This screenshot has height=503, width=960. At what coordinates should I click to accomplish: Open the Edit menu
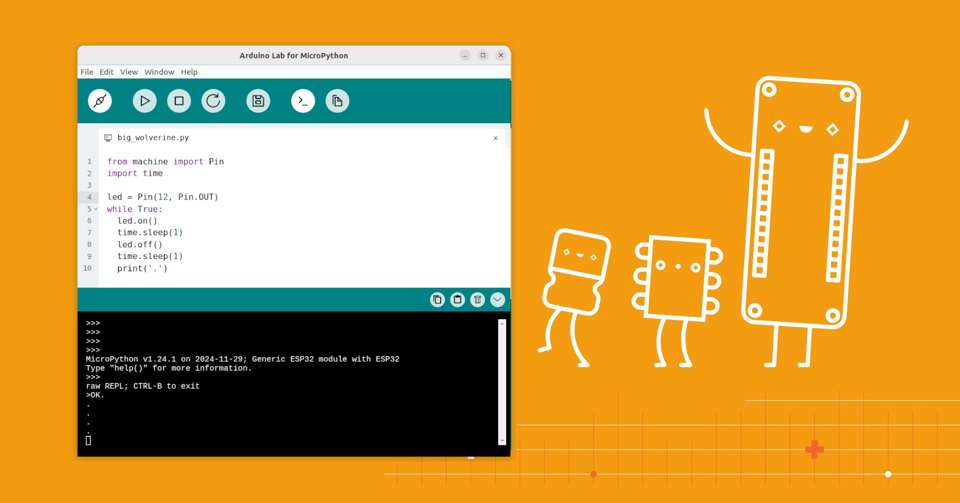[107, 72]
